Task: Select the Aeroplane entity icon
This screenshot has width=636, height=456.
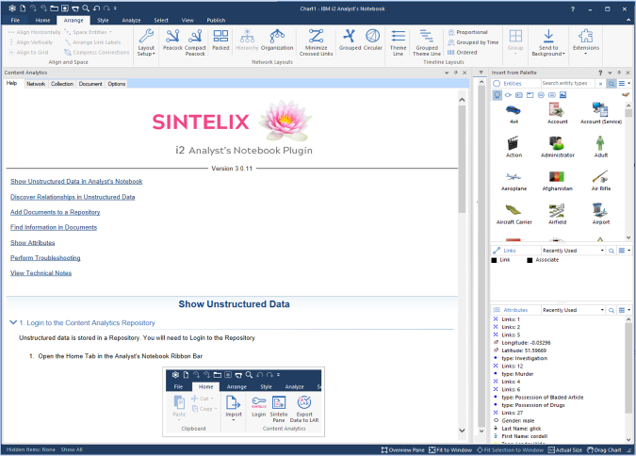Action: [x=514, y=176]
